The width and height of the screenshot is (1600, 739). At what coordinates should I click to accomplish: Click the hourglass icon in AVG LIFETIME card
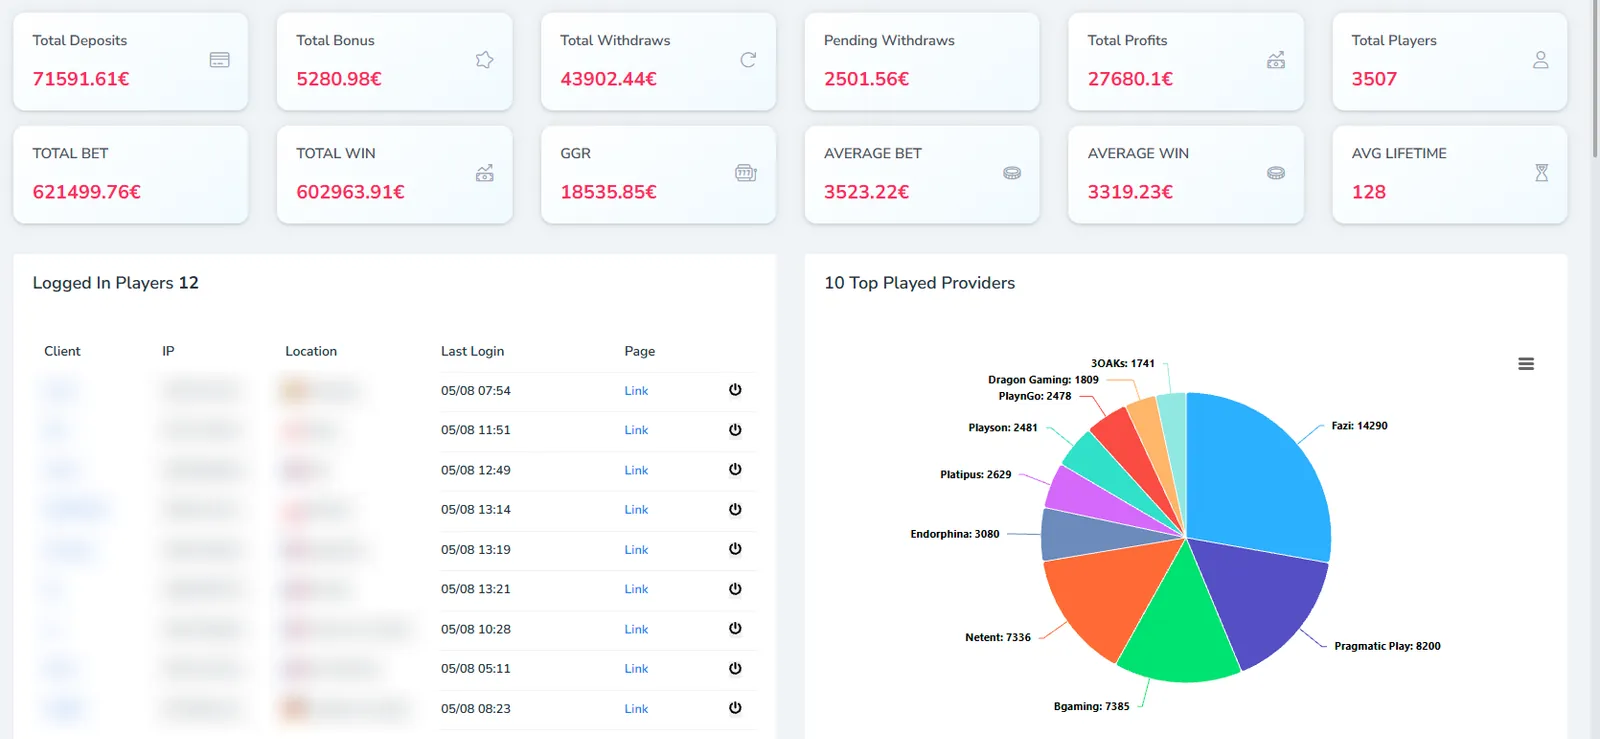point(1542,173)
